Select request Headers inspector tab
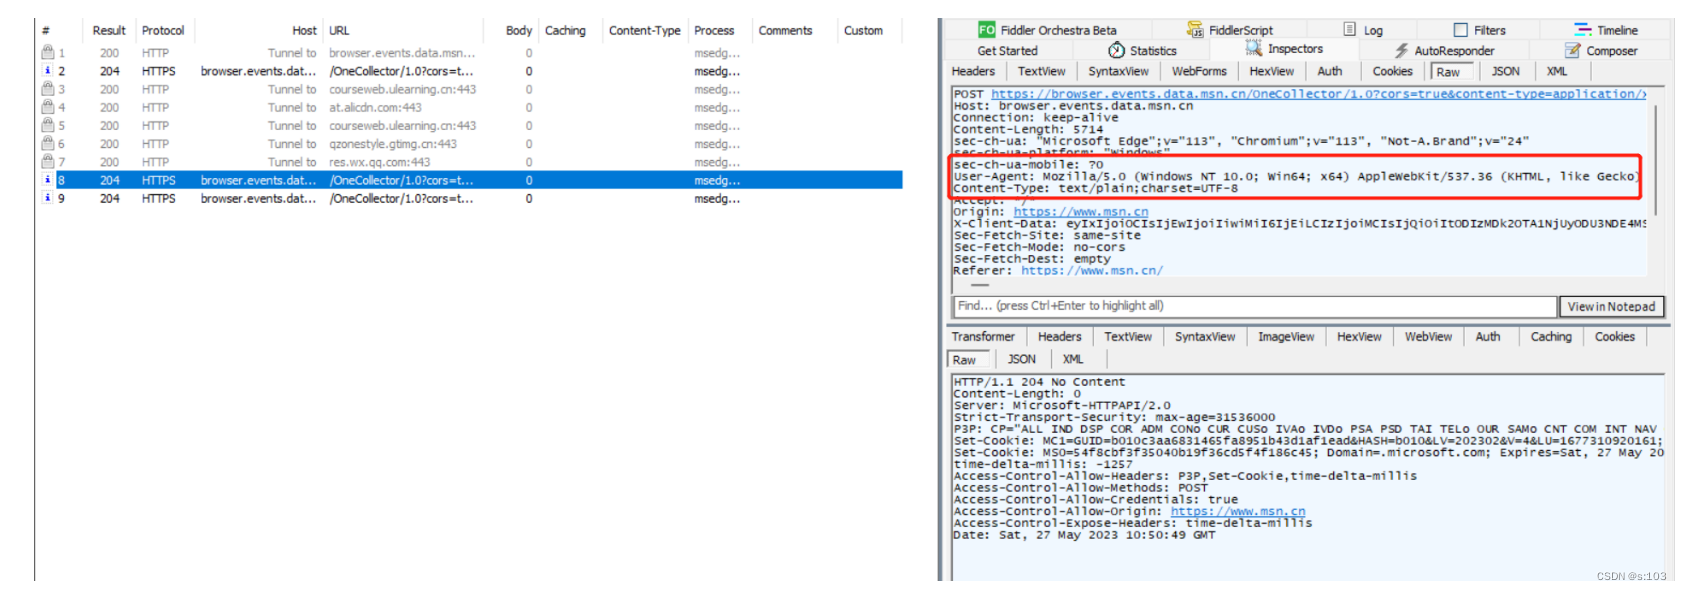 click(x=973, y=72)
